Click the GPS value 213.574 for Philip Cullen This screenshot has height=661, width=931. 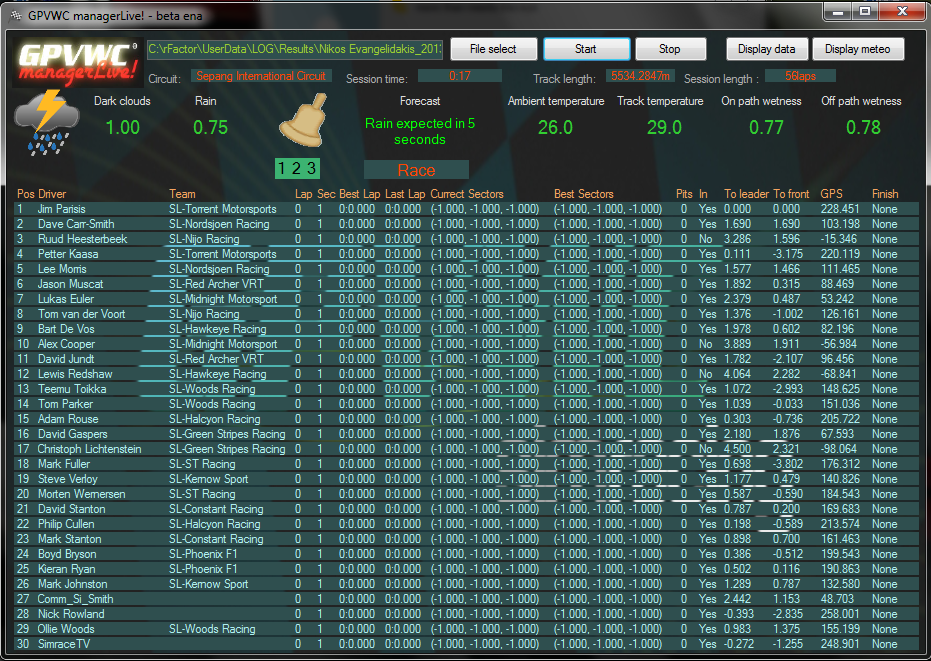click(x=840, y=524)
